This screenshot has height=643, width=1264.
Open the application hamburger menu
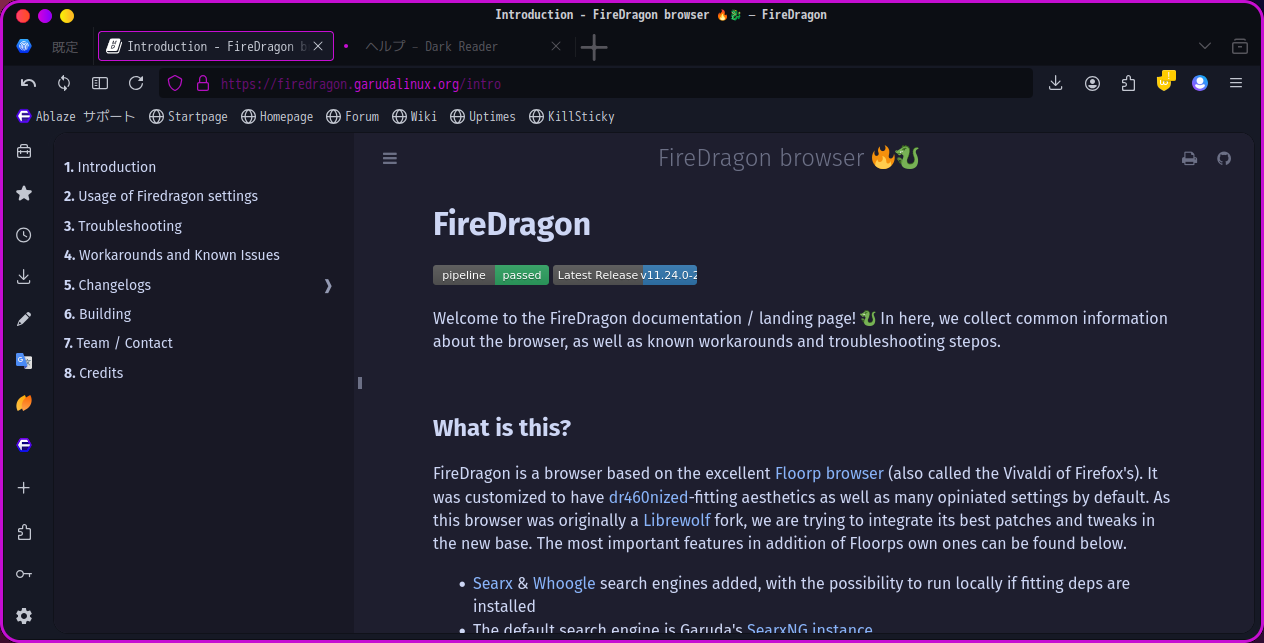coord(1236,83)
